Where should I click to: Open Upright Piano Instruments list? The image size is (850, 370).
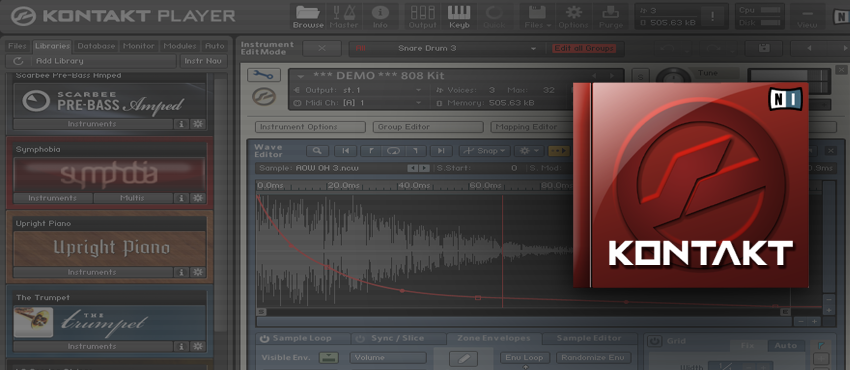click(x=92, y=272)
